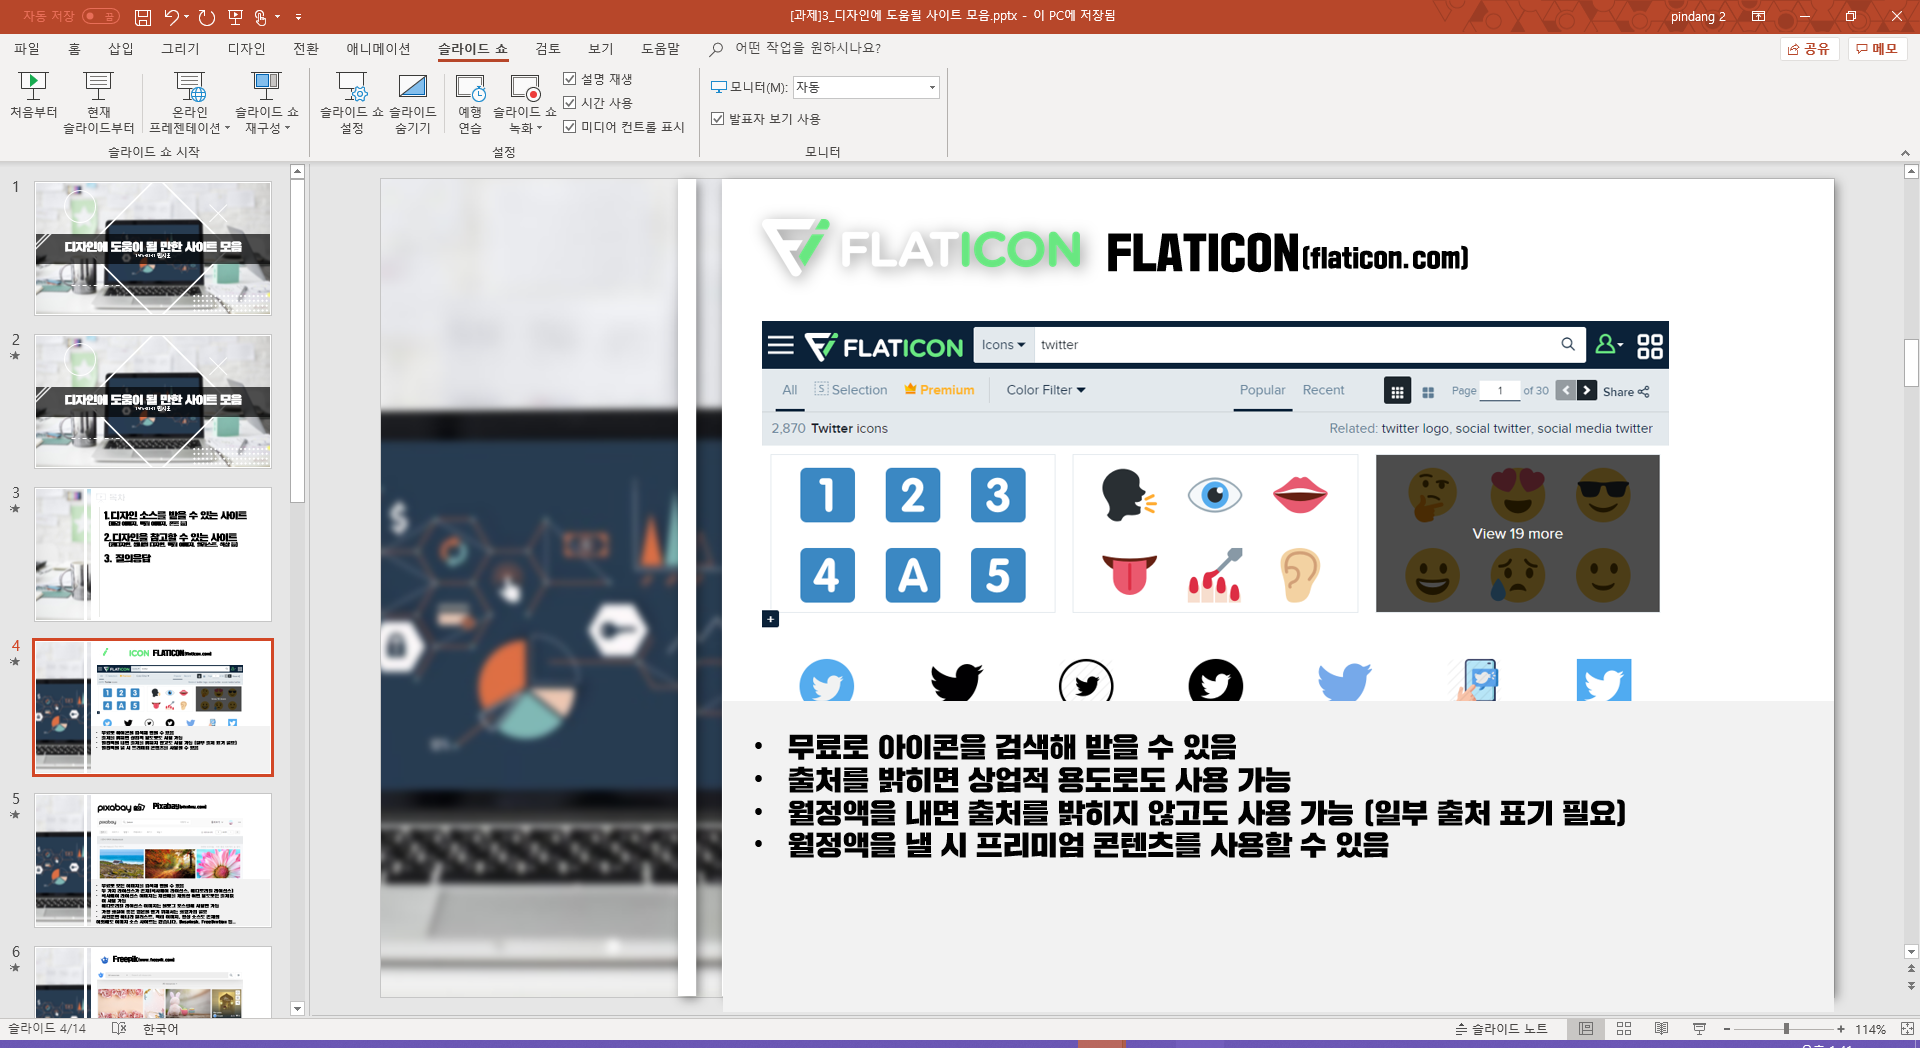The width and height of the screenshot is (1920, 1048).
Task: Click the 114% zoom level
Action: tap(1870, 1029)
